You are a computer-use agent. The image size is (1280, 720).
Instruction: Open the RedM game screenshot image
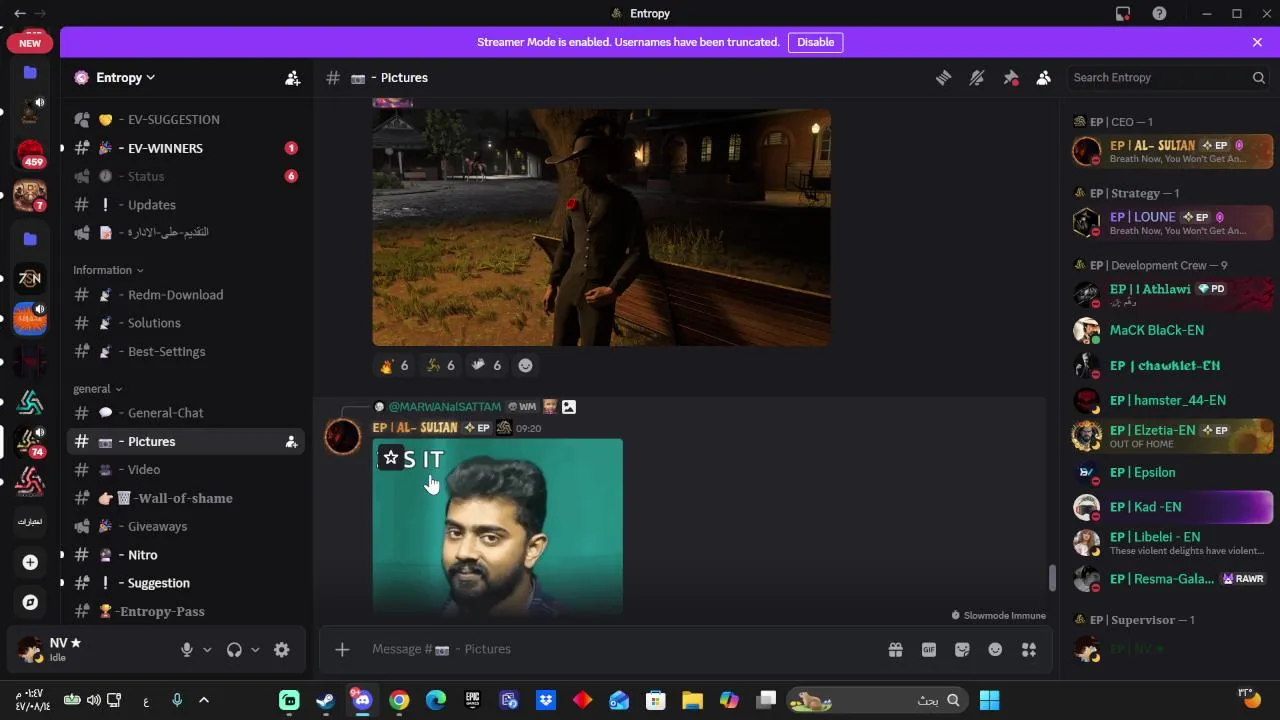coord(601,227)
